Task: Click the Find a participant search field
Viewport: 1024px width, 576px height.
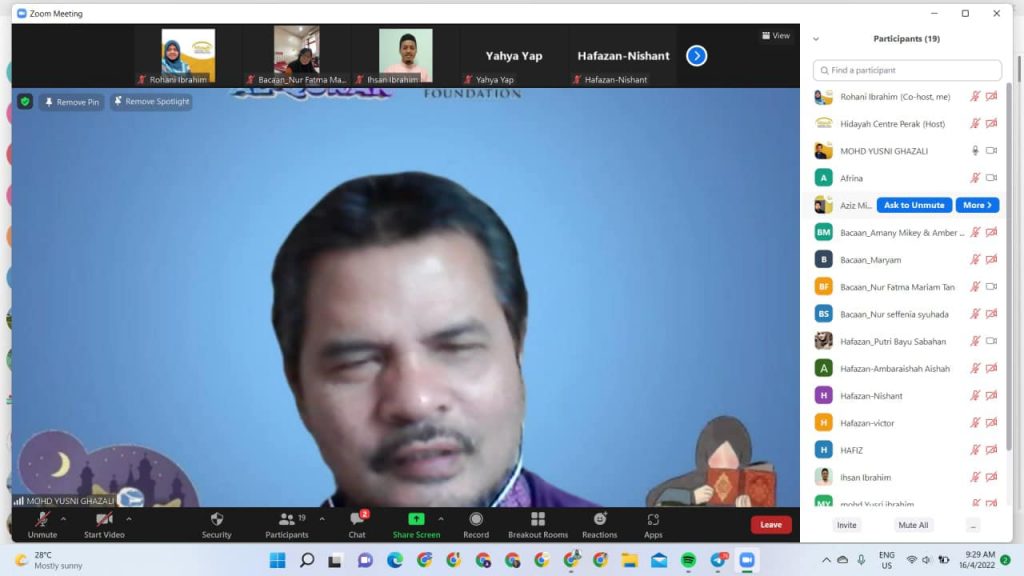Action: [907, 70]
